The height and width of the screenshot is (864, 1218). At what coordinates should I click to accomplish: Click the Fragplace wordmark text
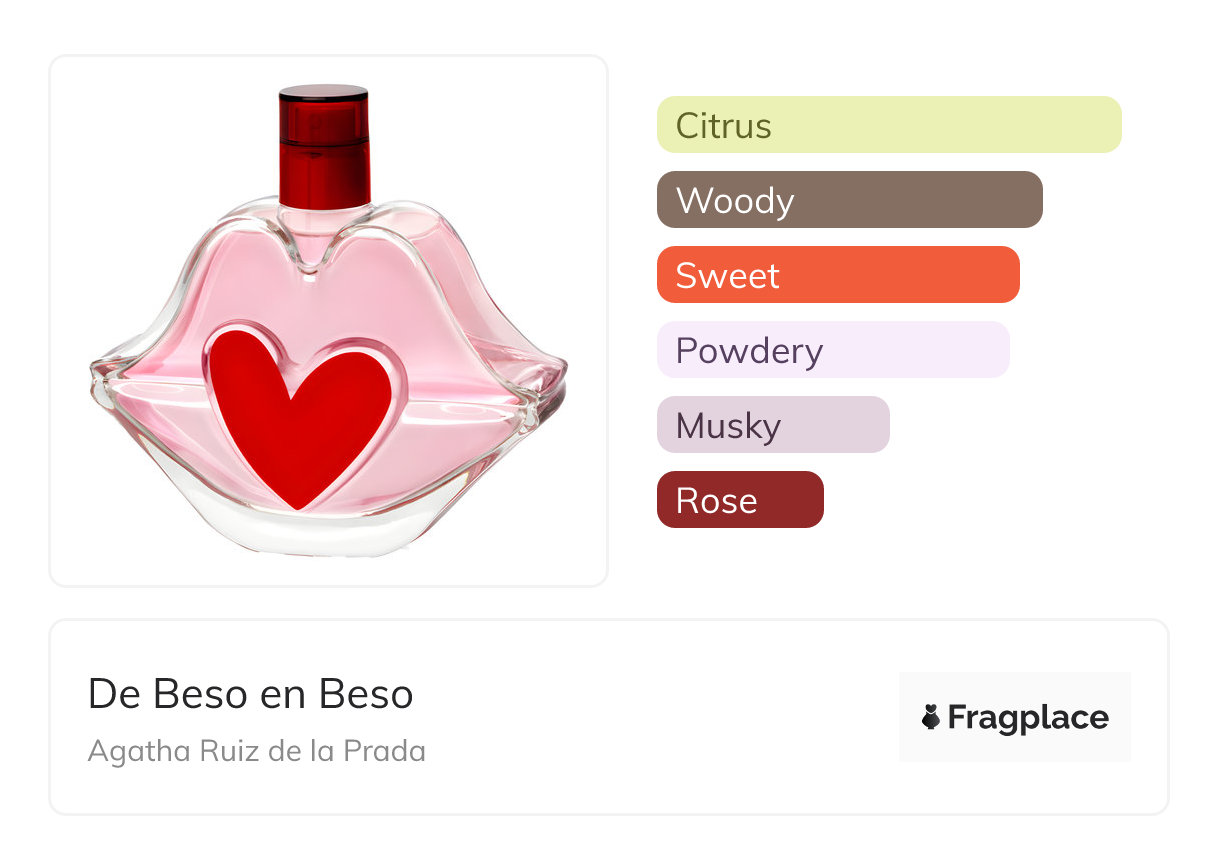(1028, 718)
